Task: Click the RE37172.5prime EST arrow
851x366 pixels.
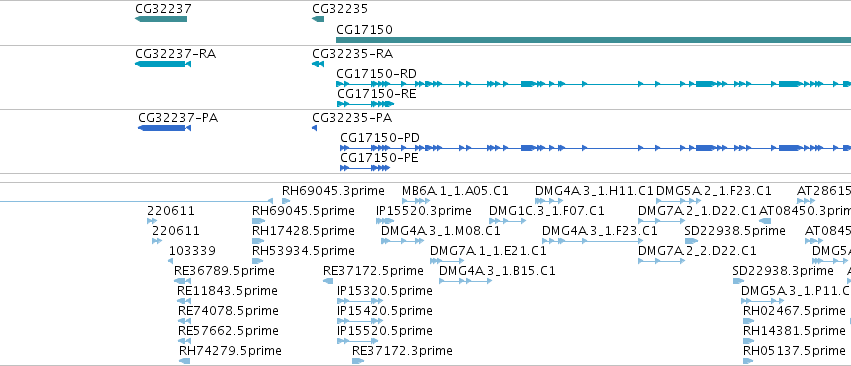Action: [x=328, y=281]
